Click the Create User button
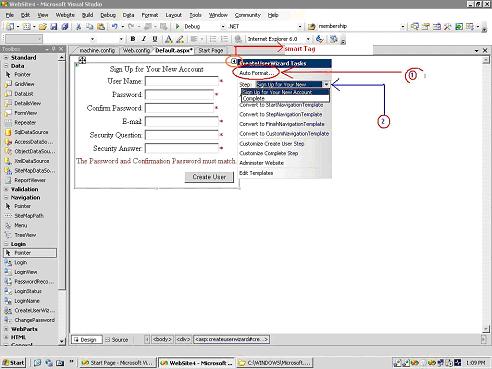 point(209,177)
